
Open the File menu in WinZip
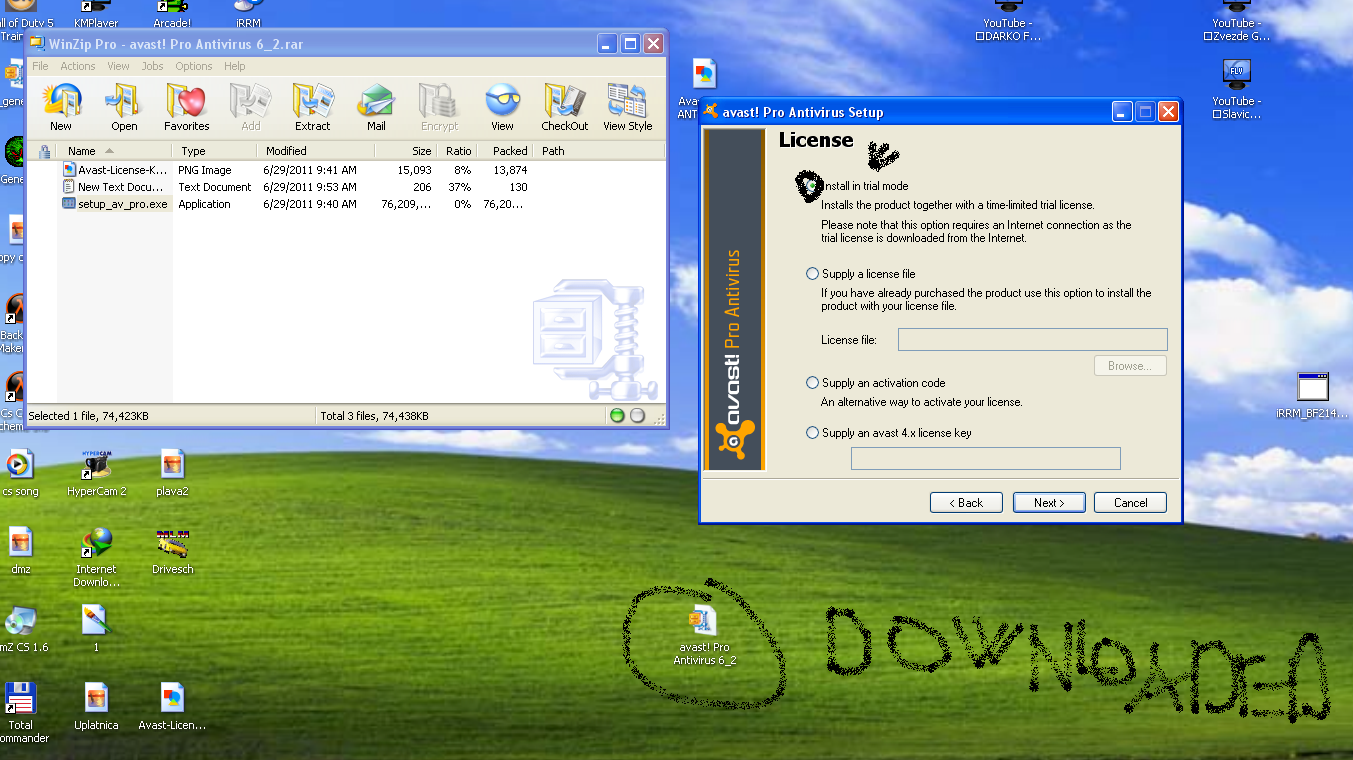click(40, 66)
